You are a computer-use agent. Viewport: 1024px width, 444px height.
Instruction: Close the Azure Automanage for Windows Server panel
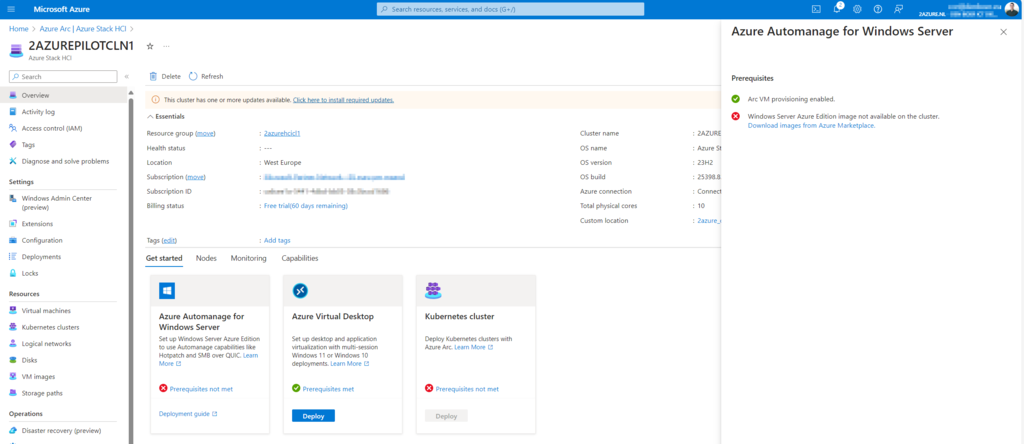(1004, 32)
